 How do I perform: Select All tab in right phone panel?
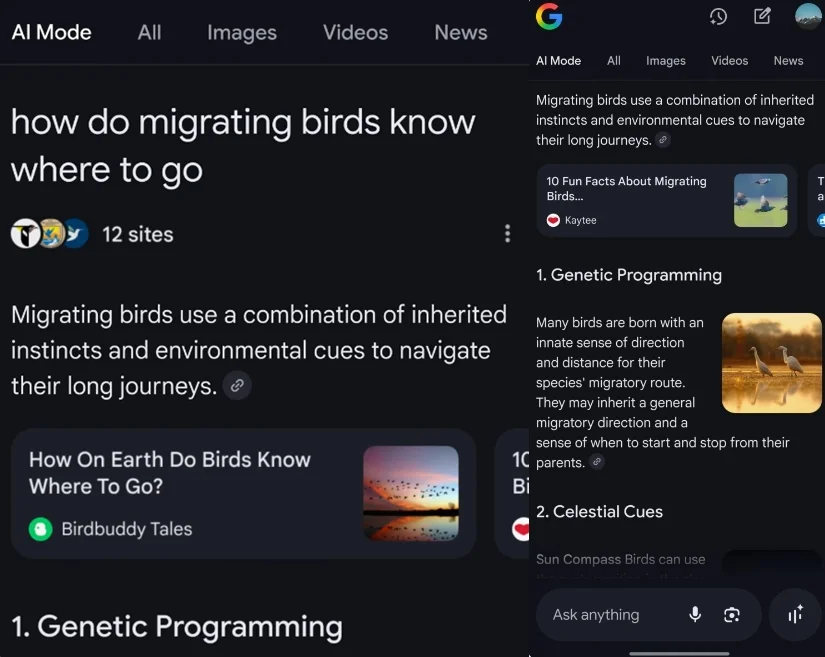(x=613, y=60)
